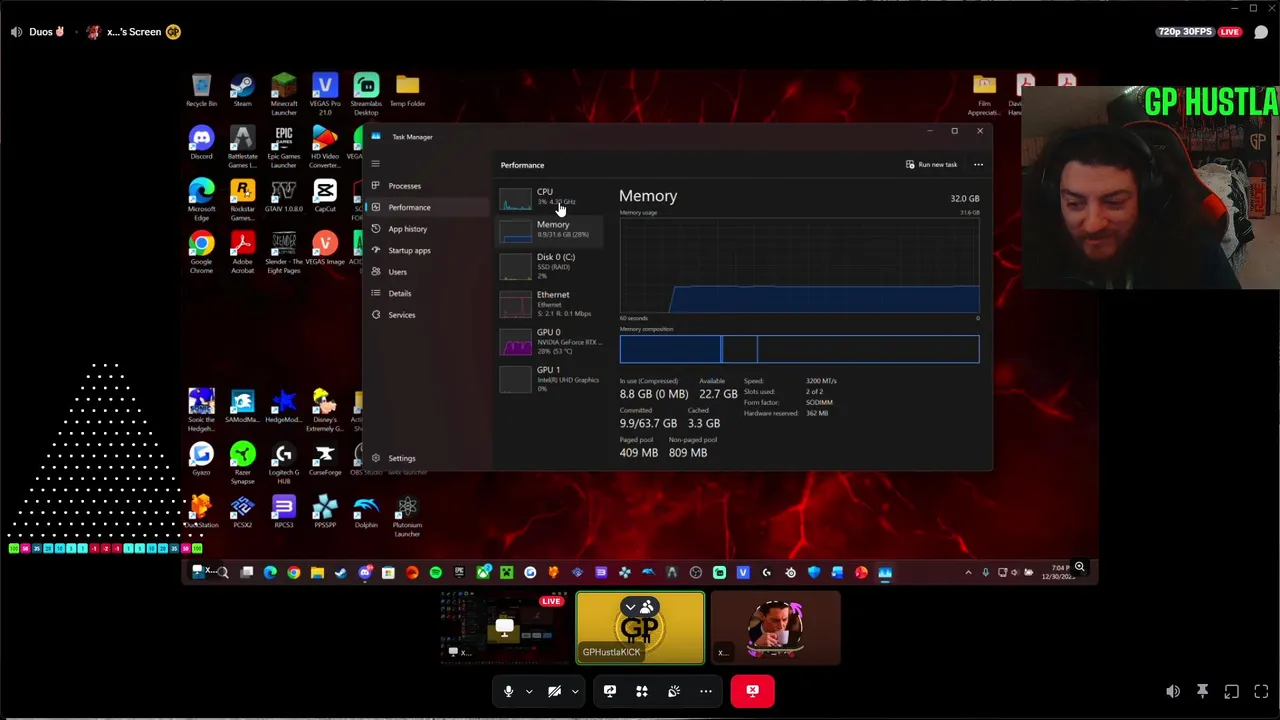Click red stop watching stream button
This screenshot has width=1280, height=720.
tap(752, 691)
